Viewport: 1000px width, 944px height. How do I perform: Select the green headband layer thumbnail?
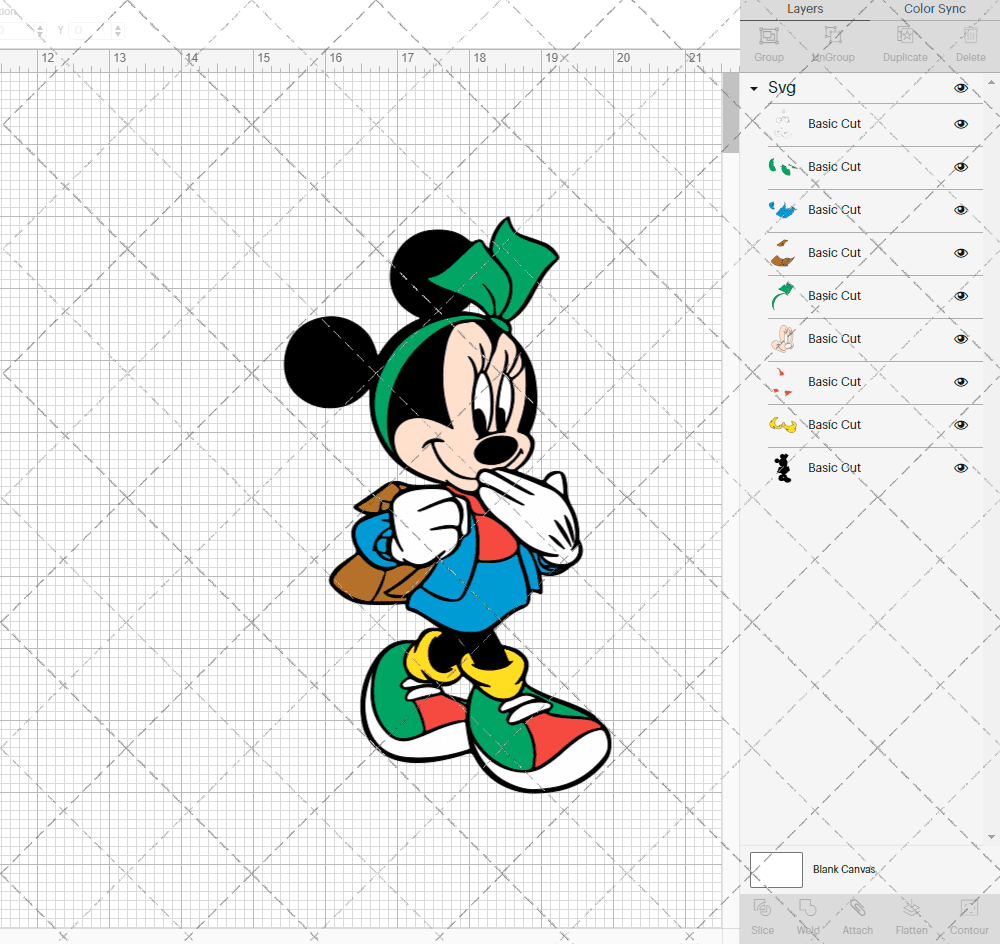tap(783, 296)
